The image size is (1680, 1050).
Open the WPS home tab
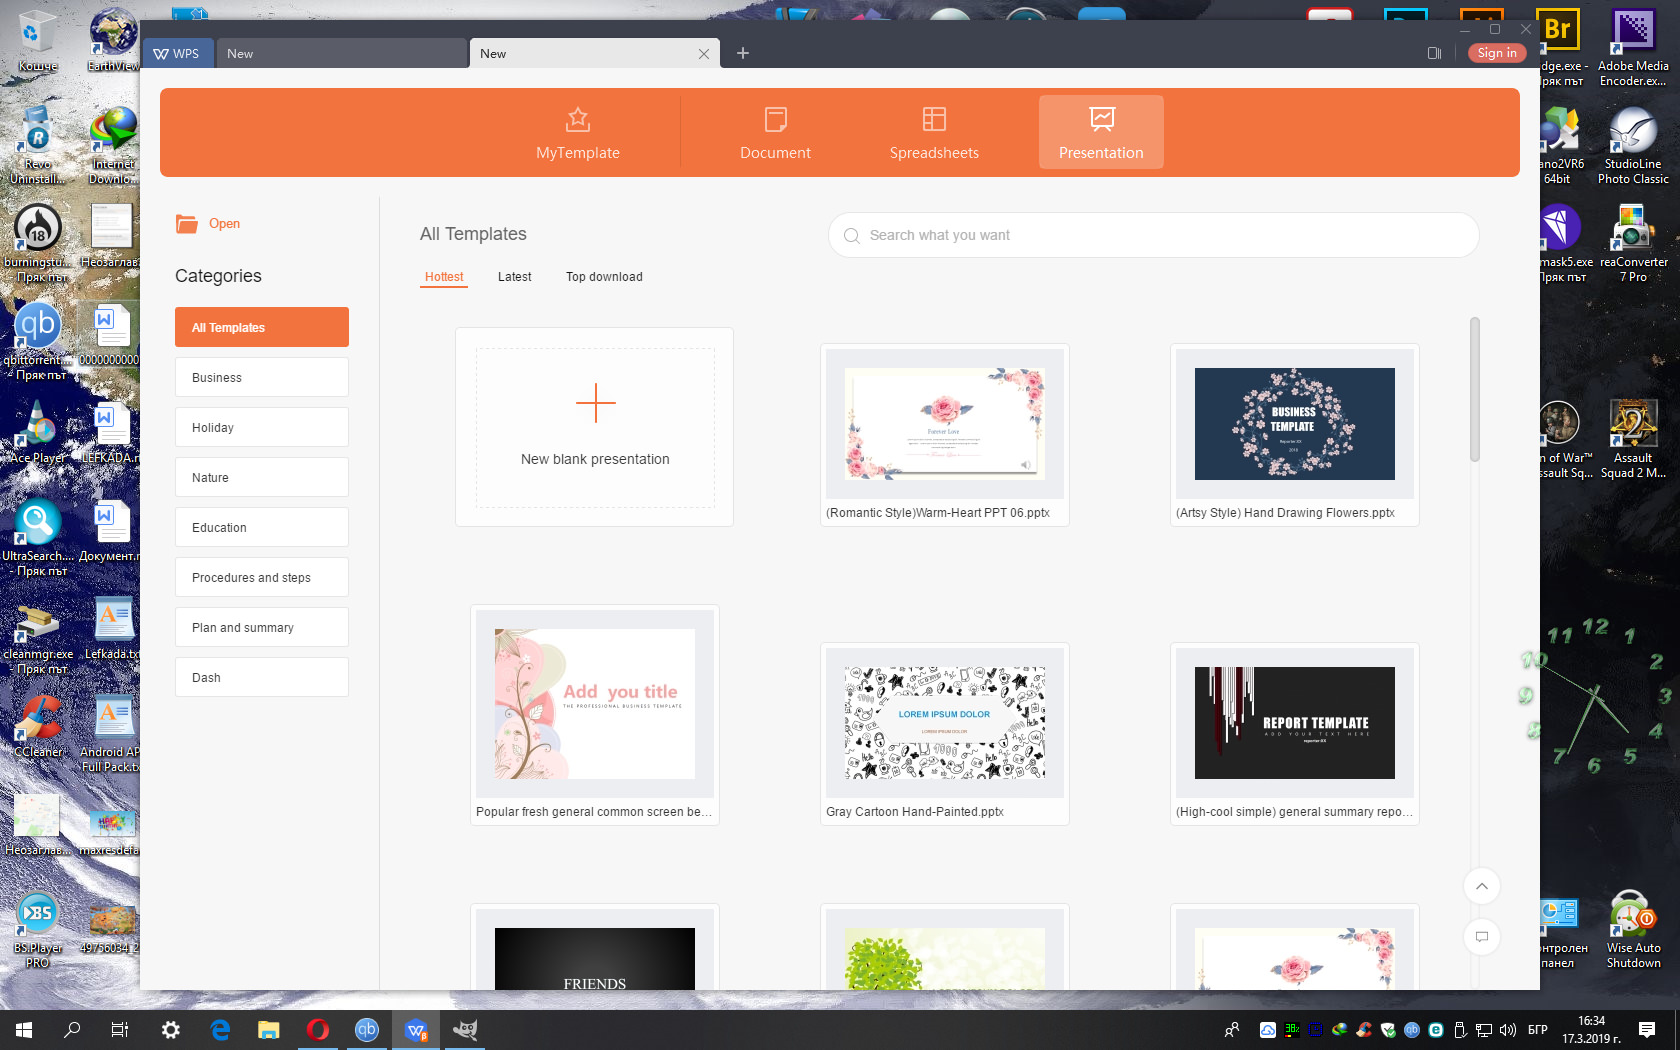tap(177, 54)
